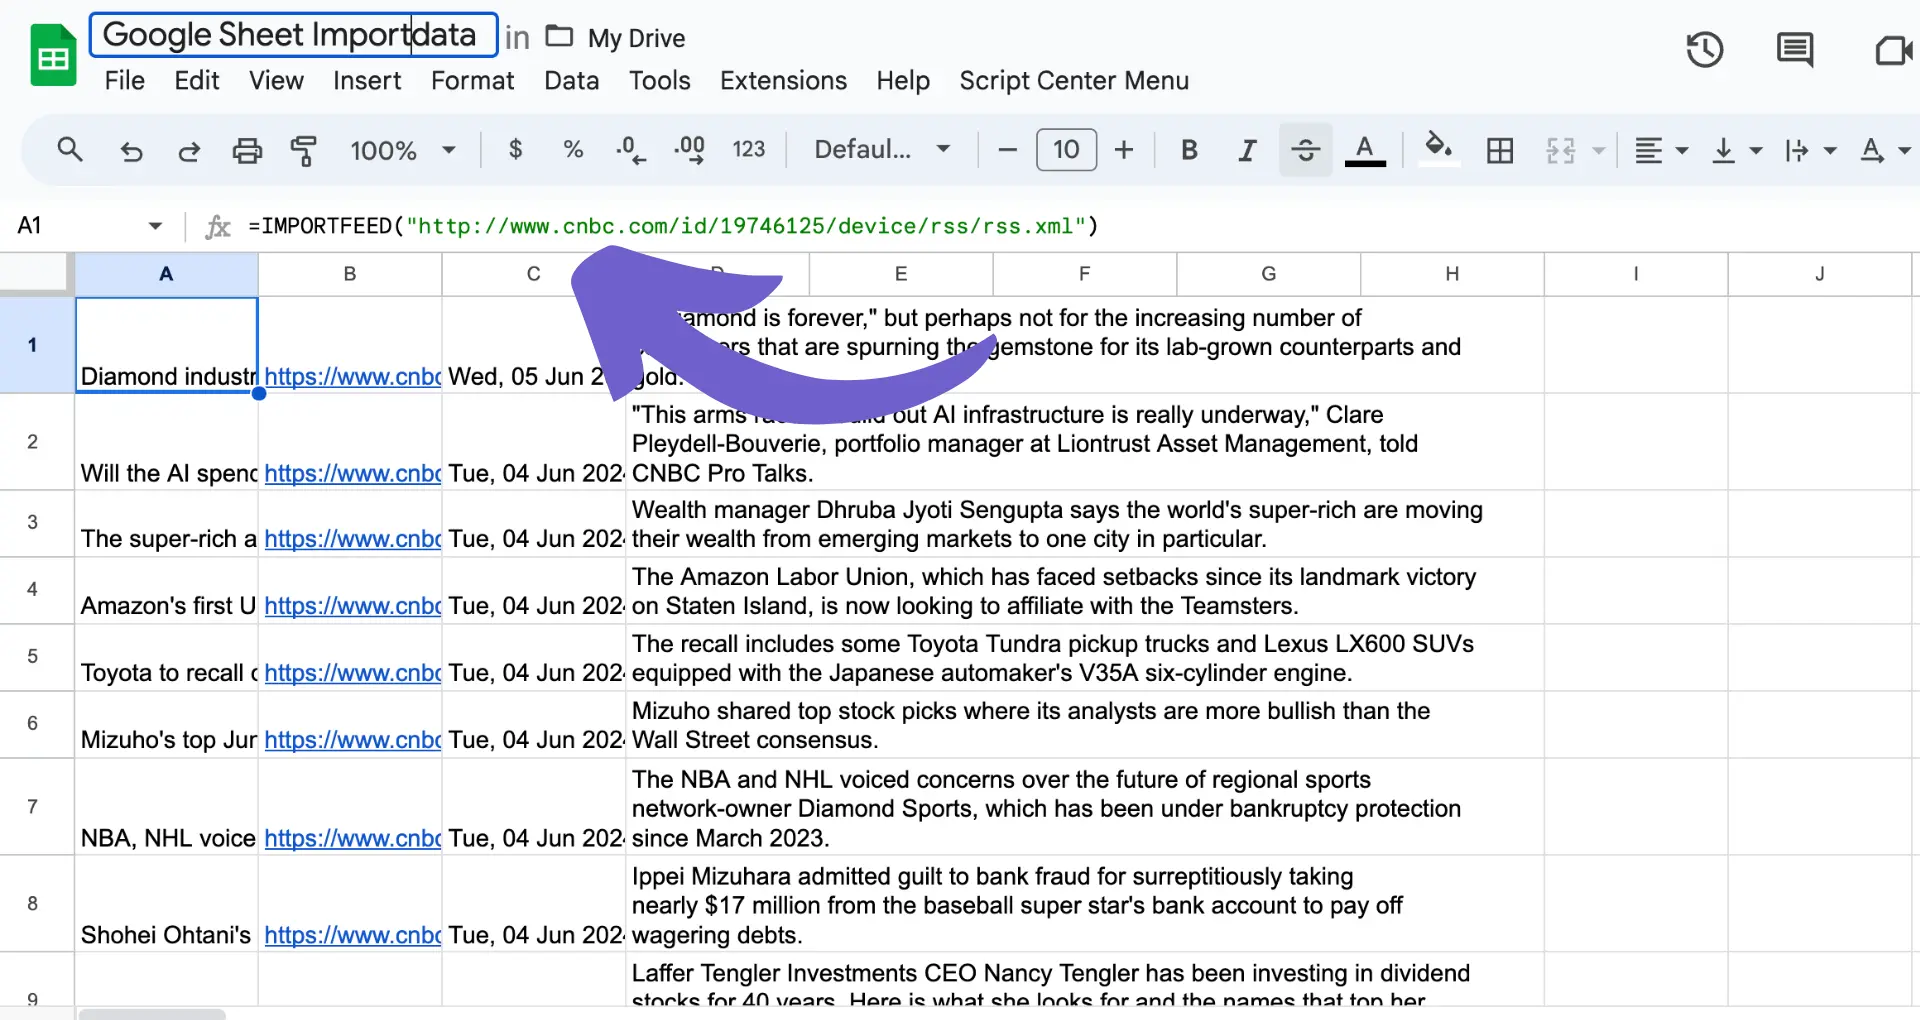The height and width of the screenshot is (1020, 1920).
Task: Click the My Drive location link
Action: pyautogui.click(x=636, y=38)
